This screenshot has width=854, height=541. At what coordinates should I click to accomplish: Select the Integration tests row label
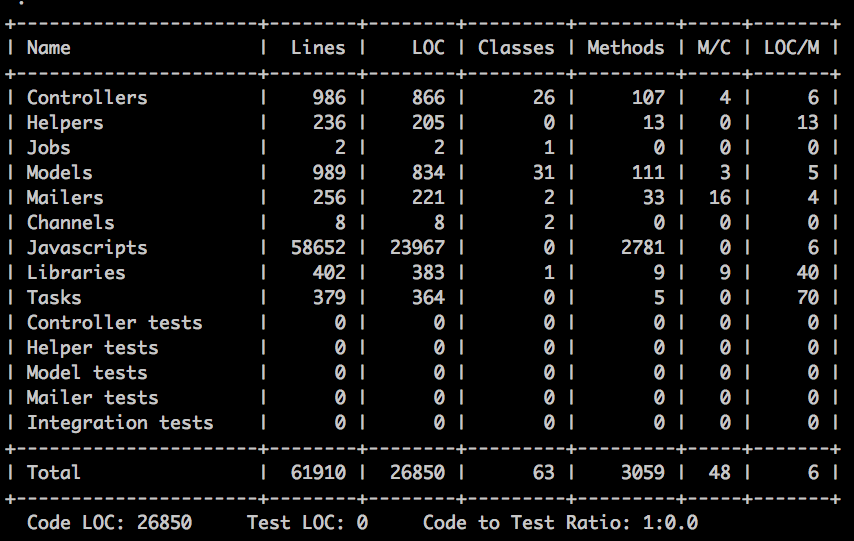(x=120, y=422)
